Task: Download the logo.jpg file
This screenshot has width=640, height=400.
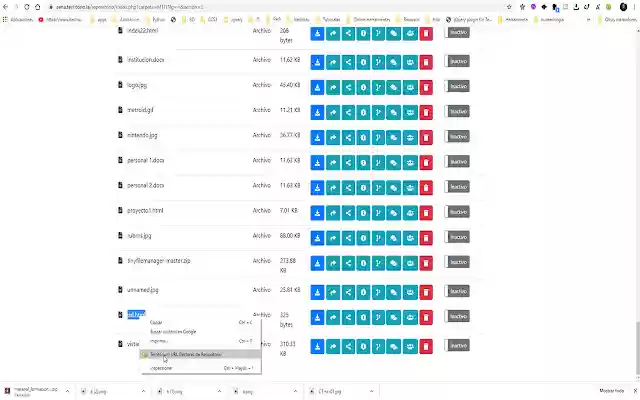Action: coord(317,87)
